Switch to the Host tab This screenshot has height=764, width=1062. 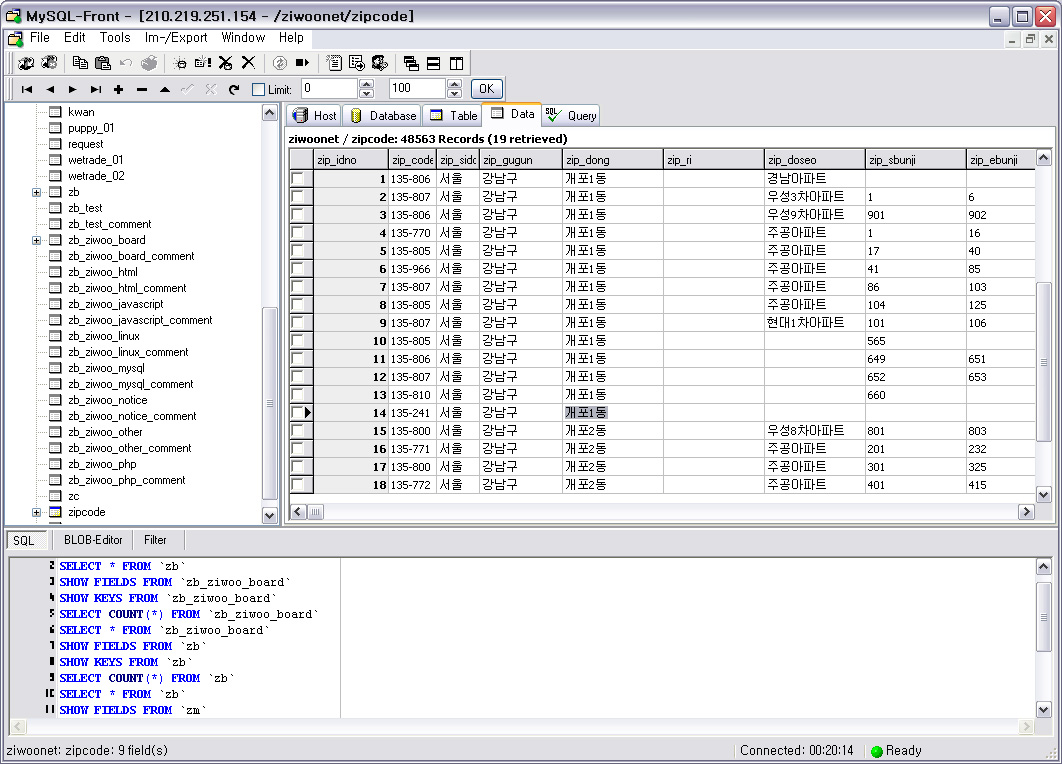point(315,116)
